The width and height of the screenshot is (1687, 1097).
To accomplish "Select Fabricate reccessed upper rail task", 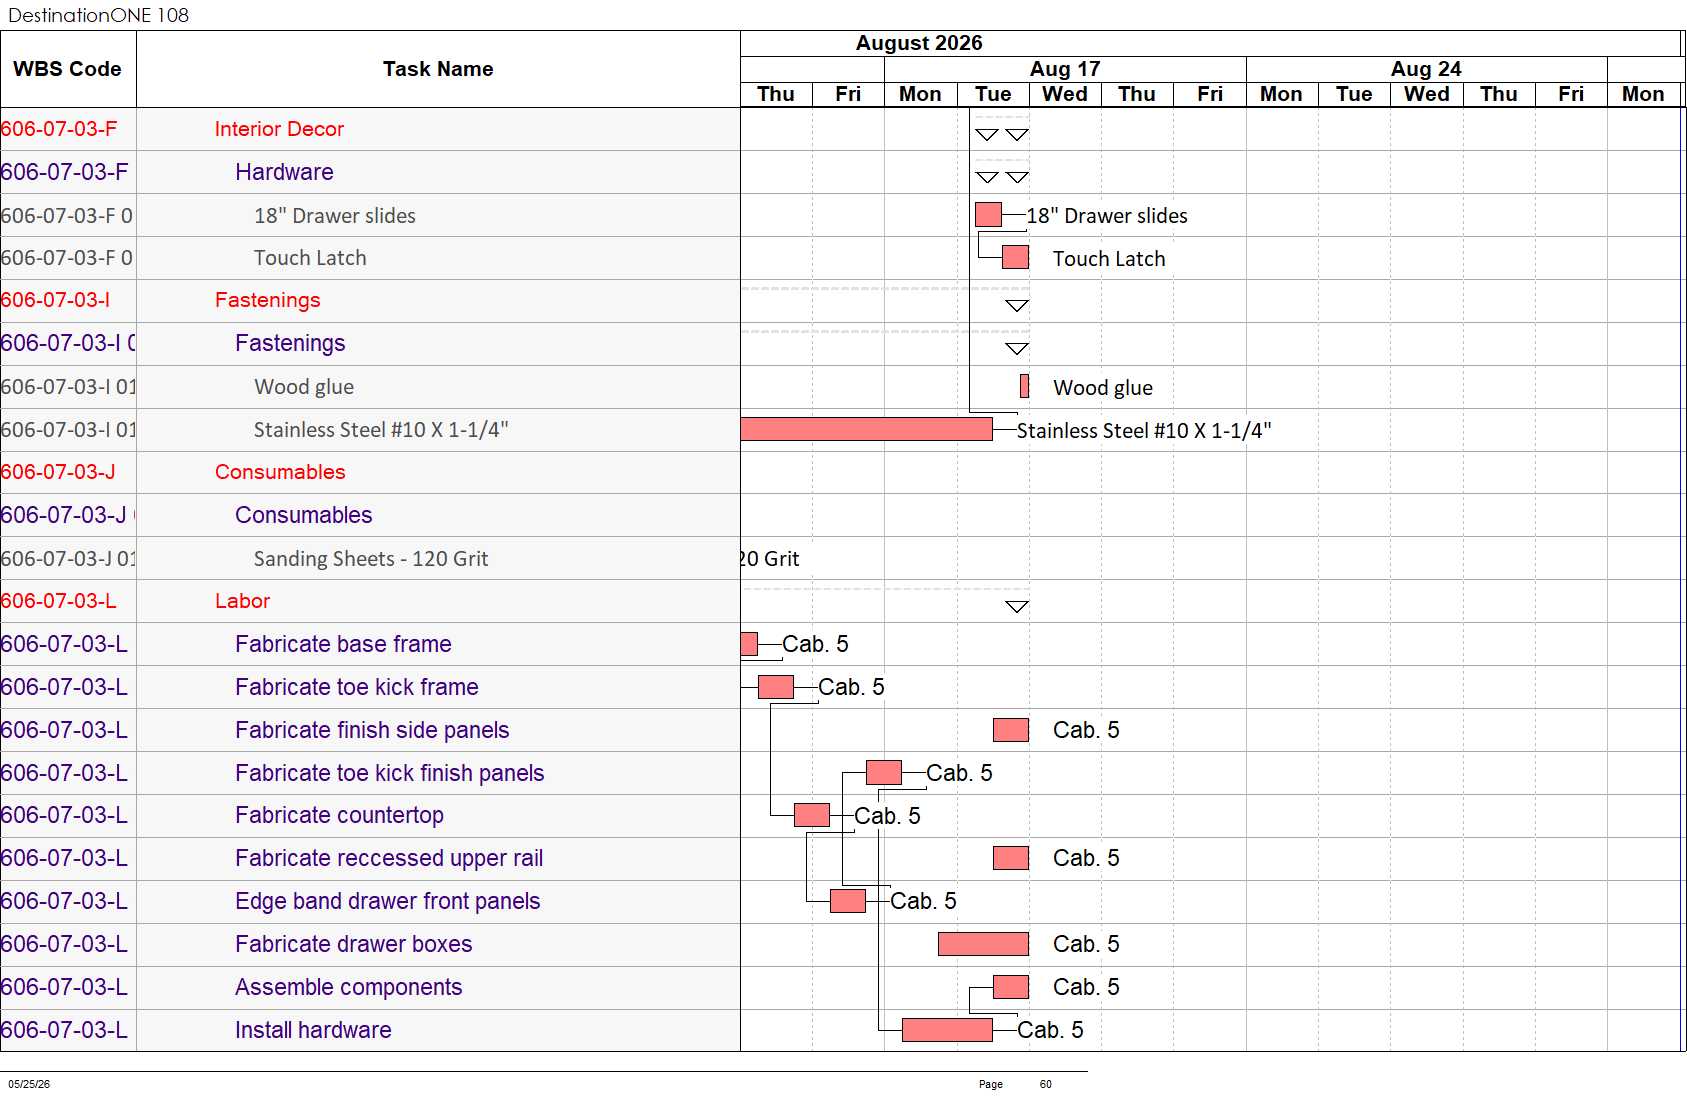I will point(389,858).
